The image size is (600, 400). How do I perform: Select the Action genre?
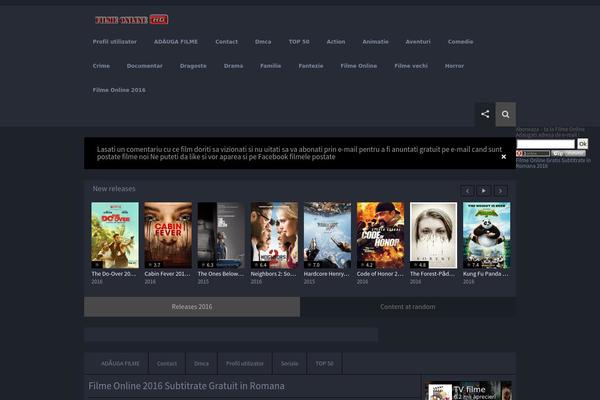[336, 42]
